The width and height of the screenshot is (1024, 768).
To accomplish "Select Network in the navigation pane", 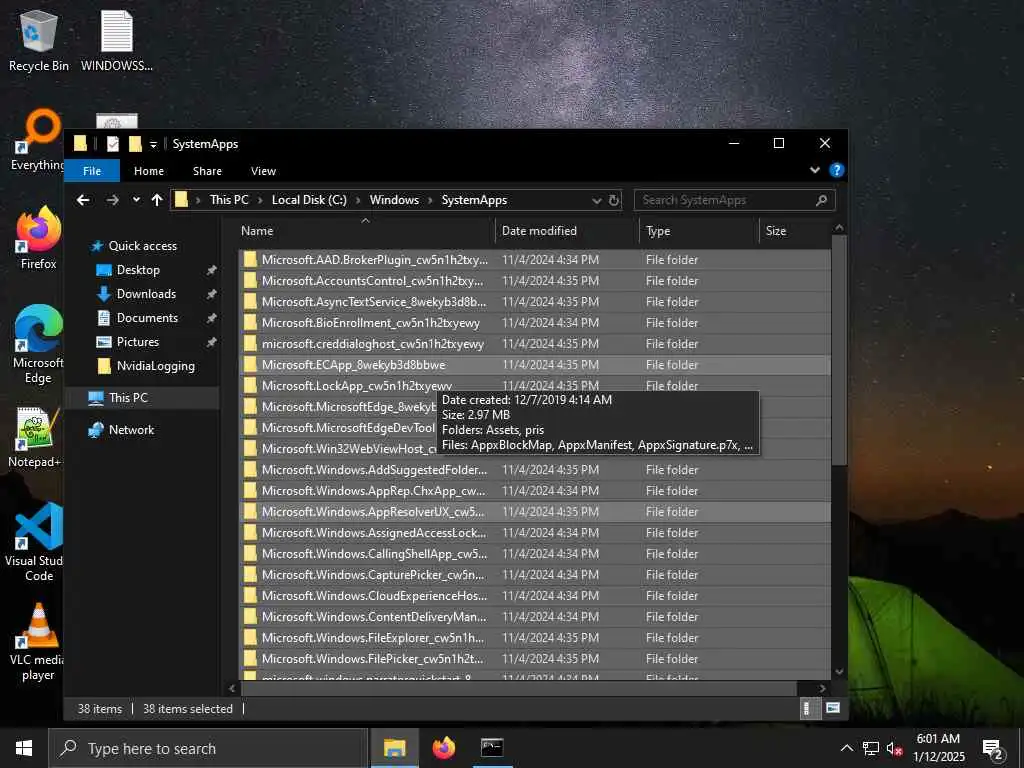I will coord(131,430).
